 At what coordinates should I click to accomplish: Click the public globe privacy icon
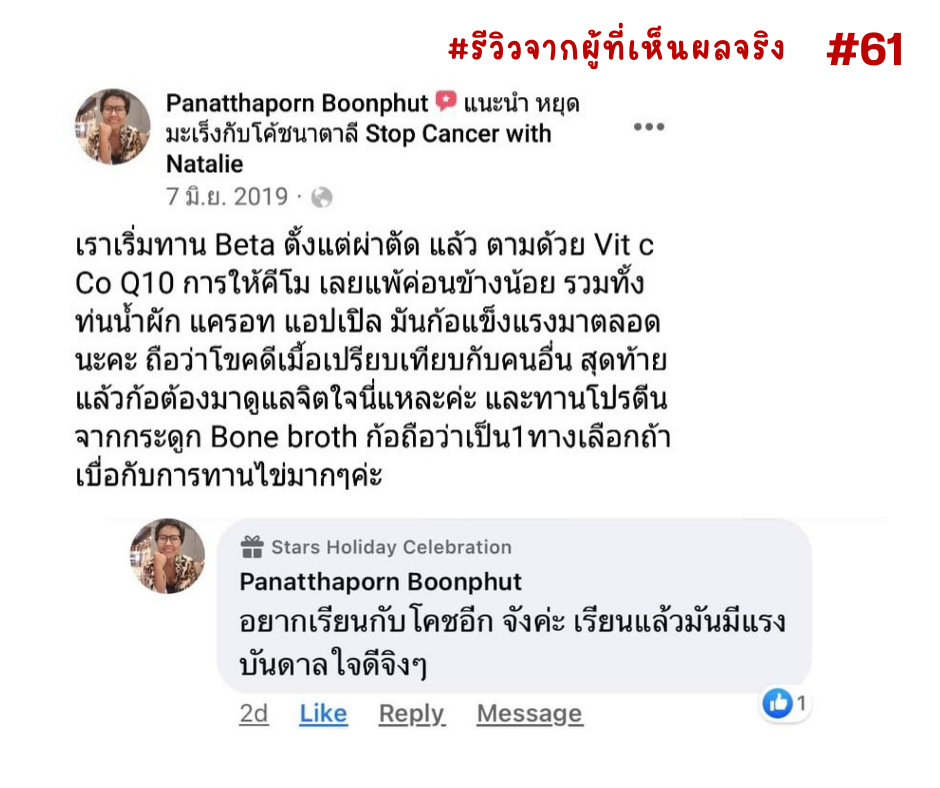coord(322,197)
